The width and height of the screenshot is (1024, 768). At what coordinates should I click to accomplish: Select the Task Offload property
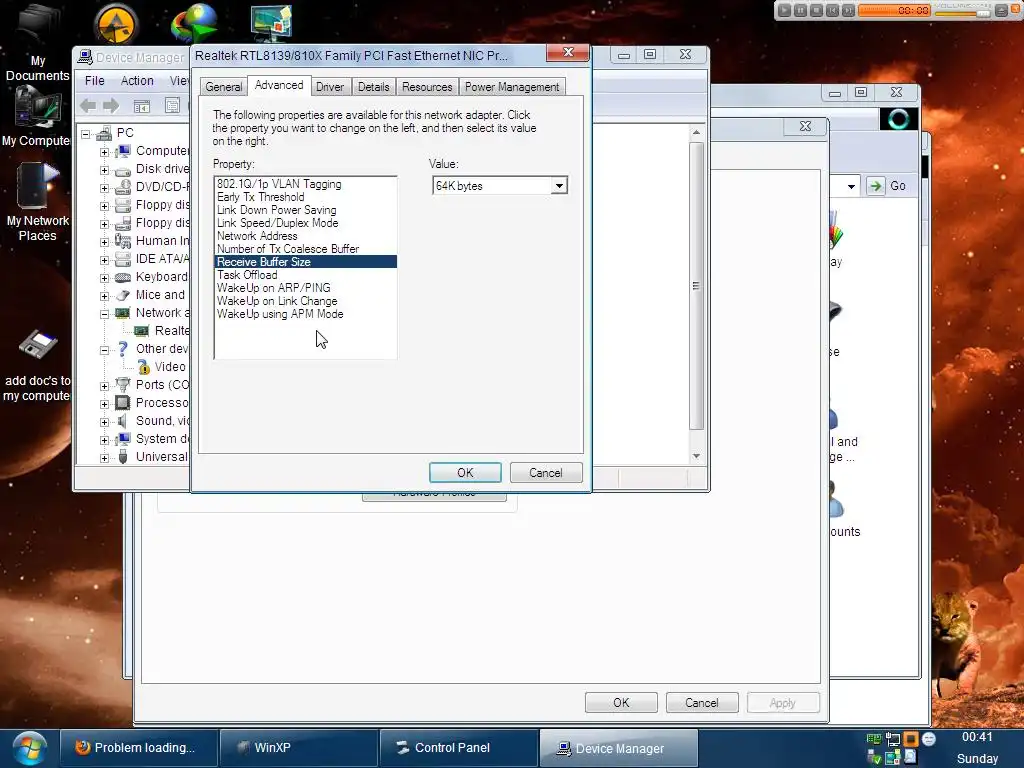click(x=305, y=275)
